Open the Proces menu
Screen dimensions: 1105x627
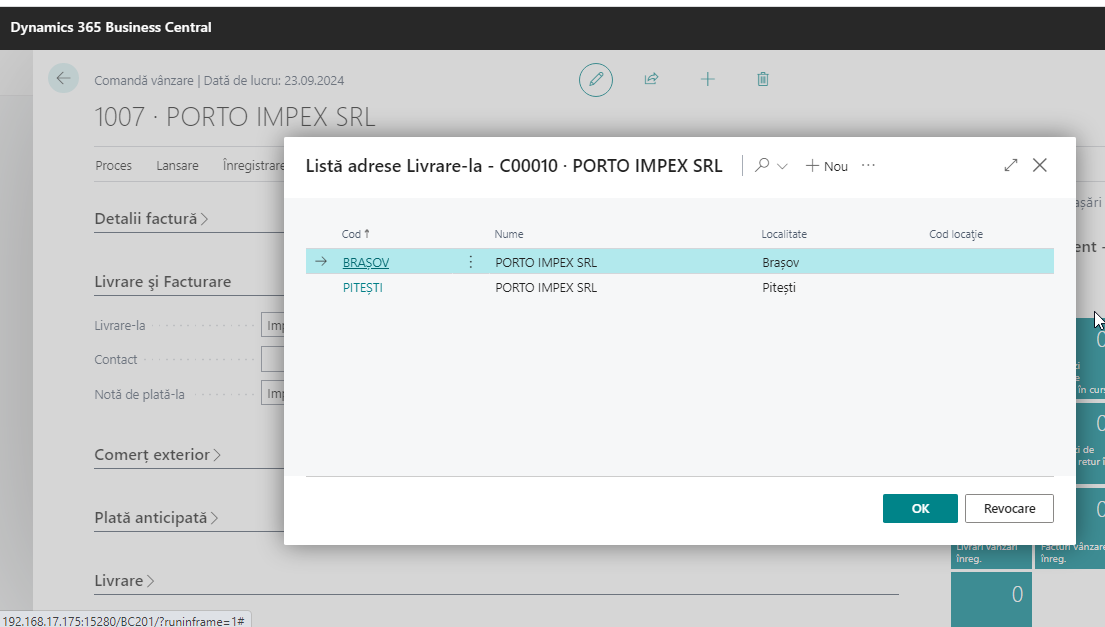point(113,166)
